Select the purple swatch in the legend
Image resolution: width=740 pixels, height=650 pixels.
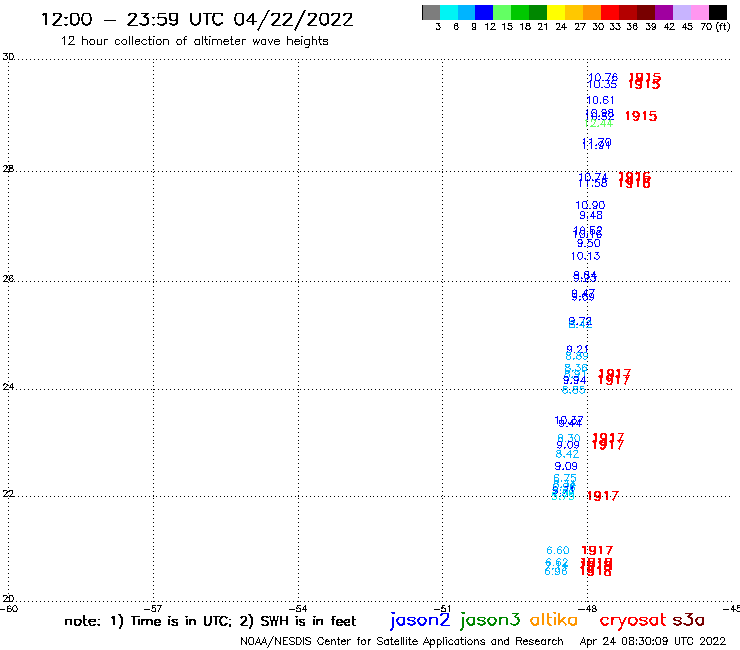click(x=664, y=12)
